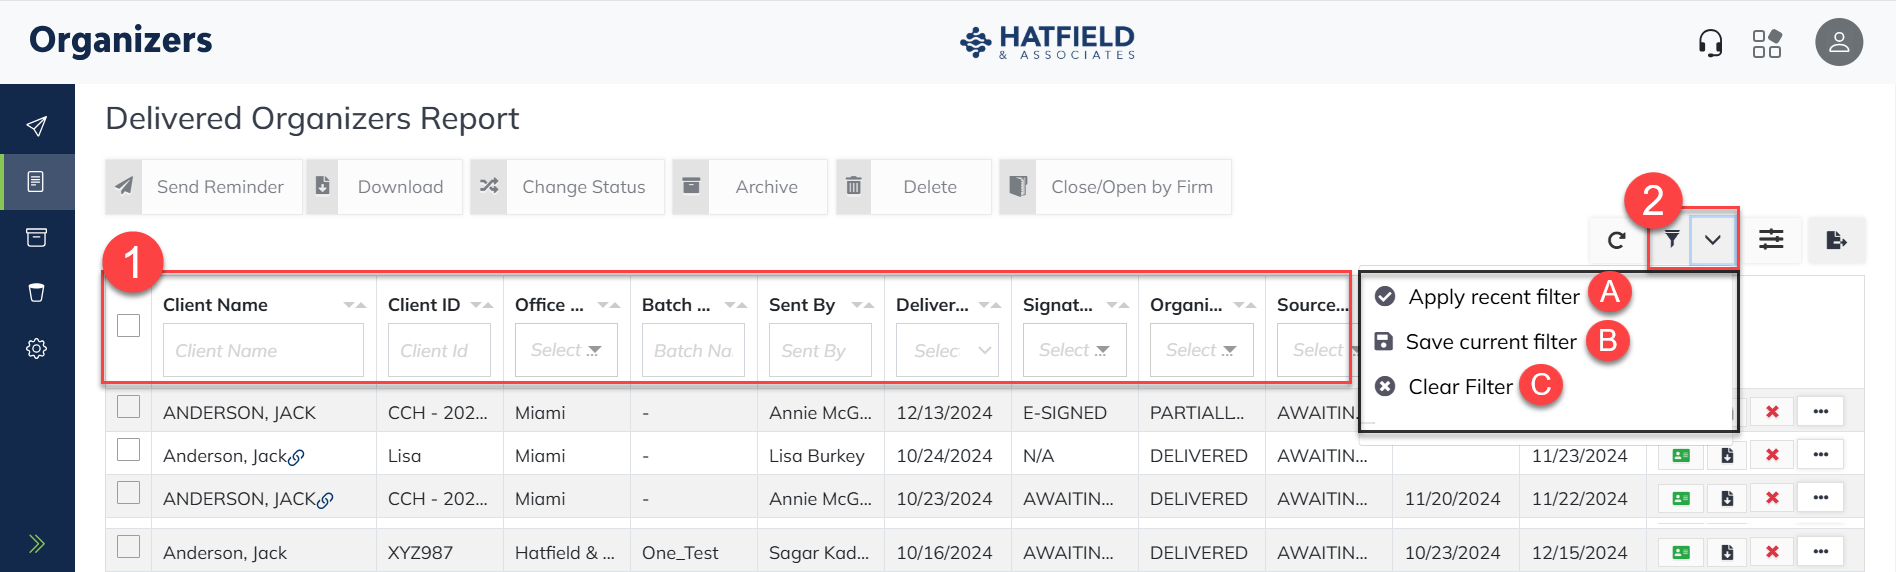Open the paper plane sidebar icon

point(37,126)
